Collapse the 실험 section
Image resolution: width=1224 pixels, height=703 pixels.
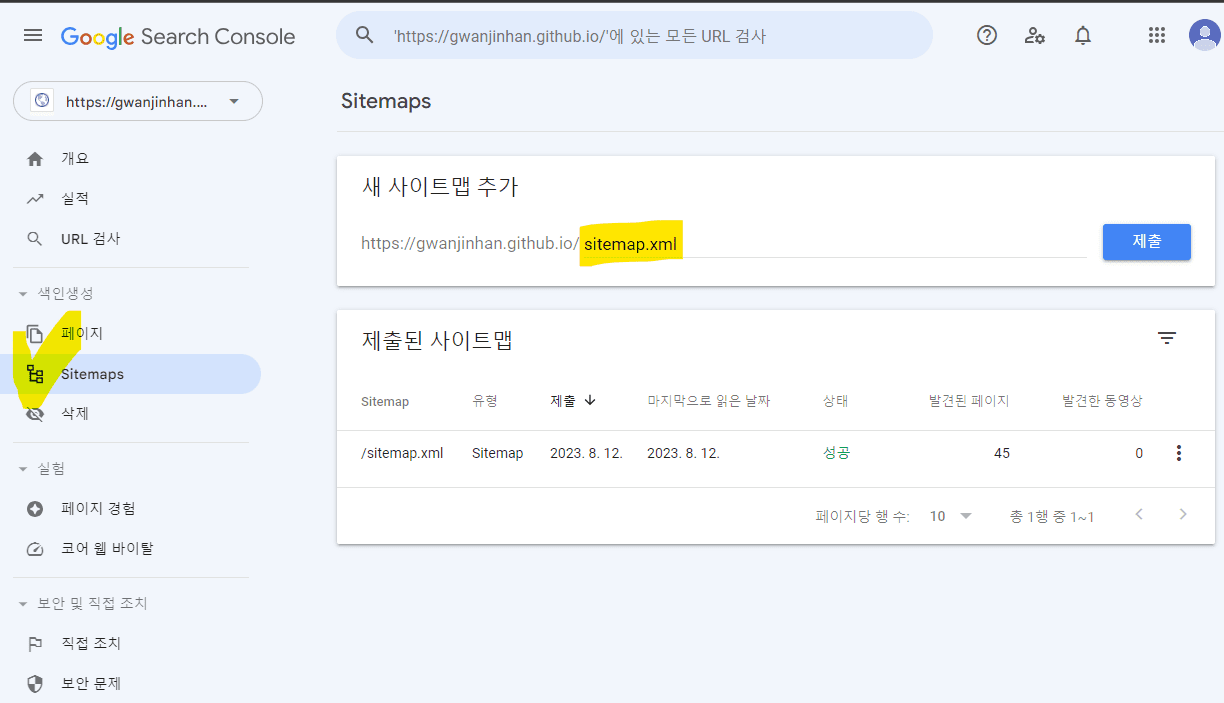tap(23, 469)
